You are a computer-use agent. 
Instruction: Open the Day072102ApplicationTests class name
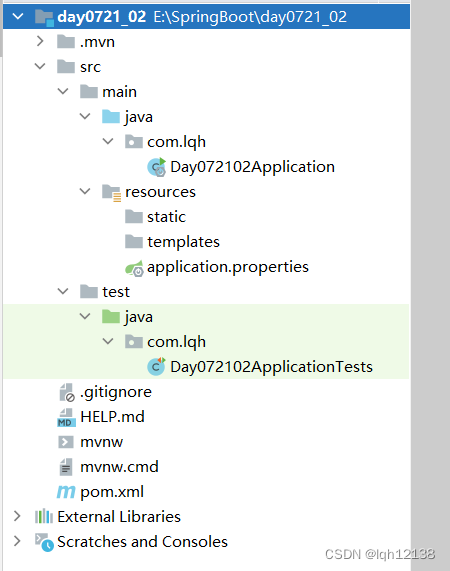[271, 367]
